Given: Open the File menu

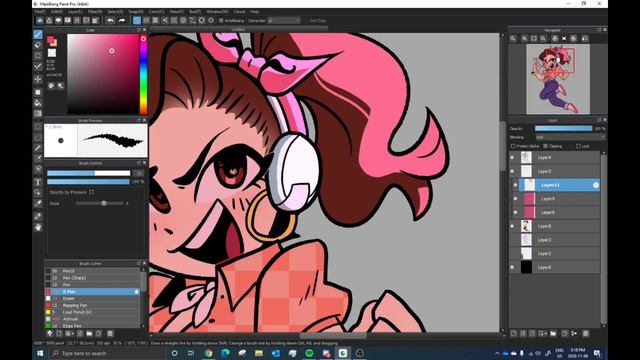Looking at the screenshot, I should [40, 12].
